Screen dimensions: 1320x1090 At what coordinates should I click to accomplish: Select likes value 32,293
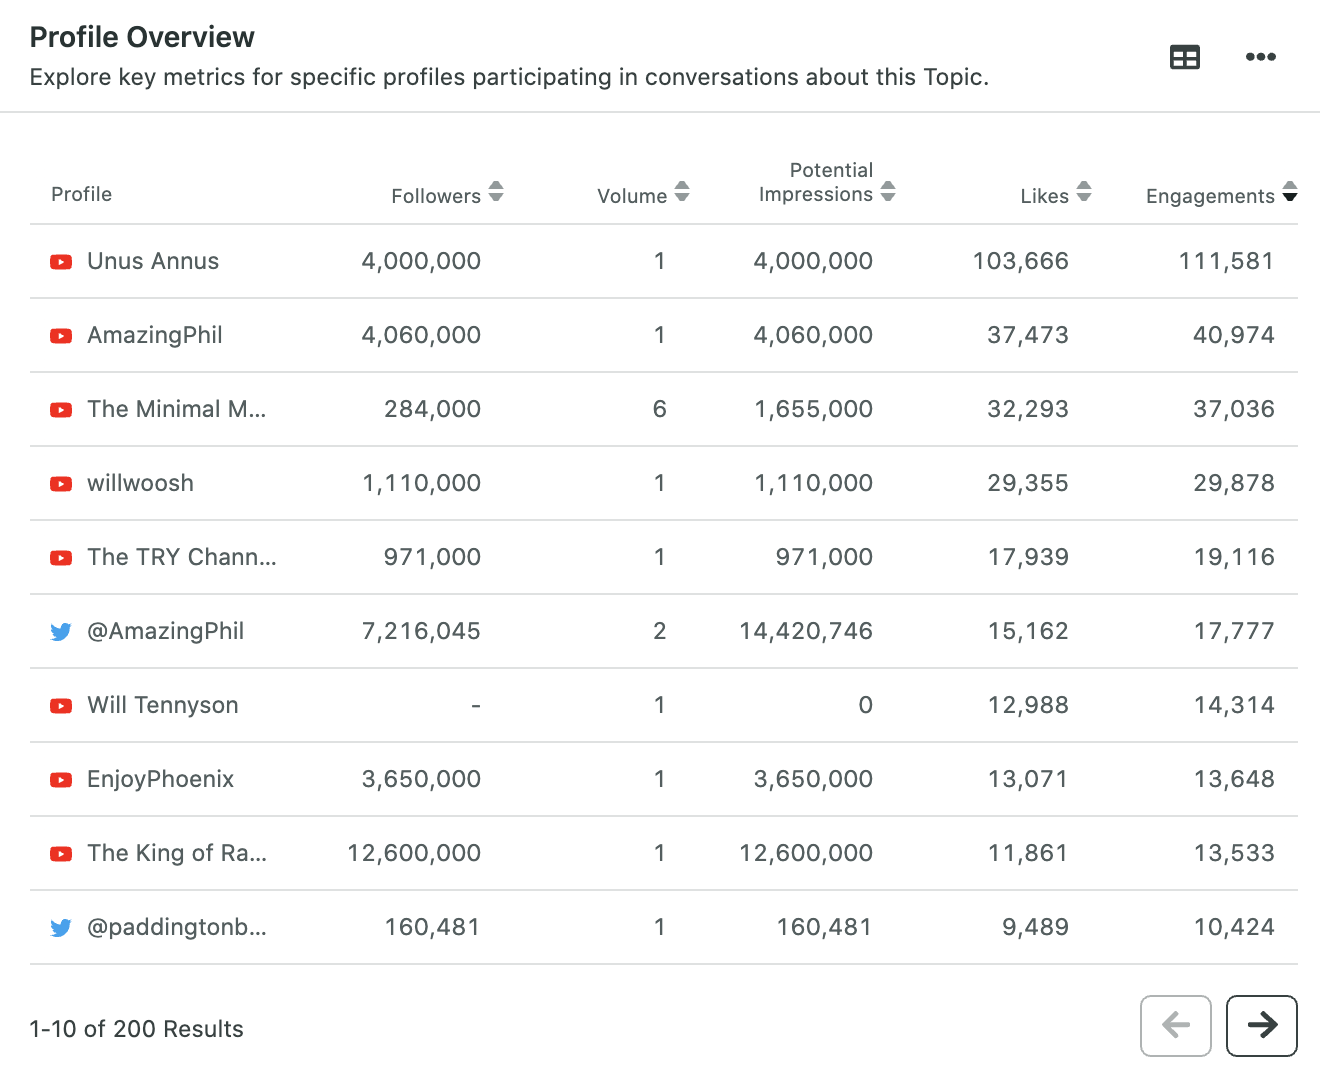click(1028, 409)
